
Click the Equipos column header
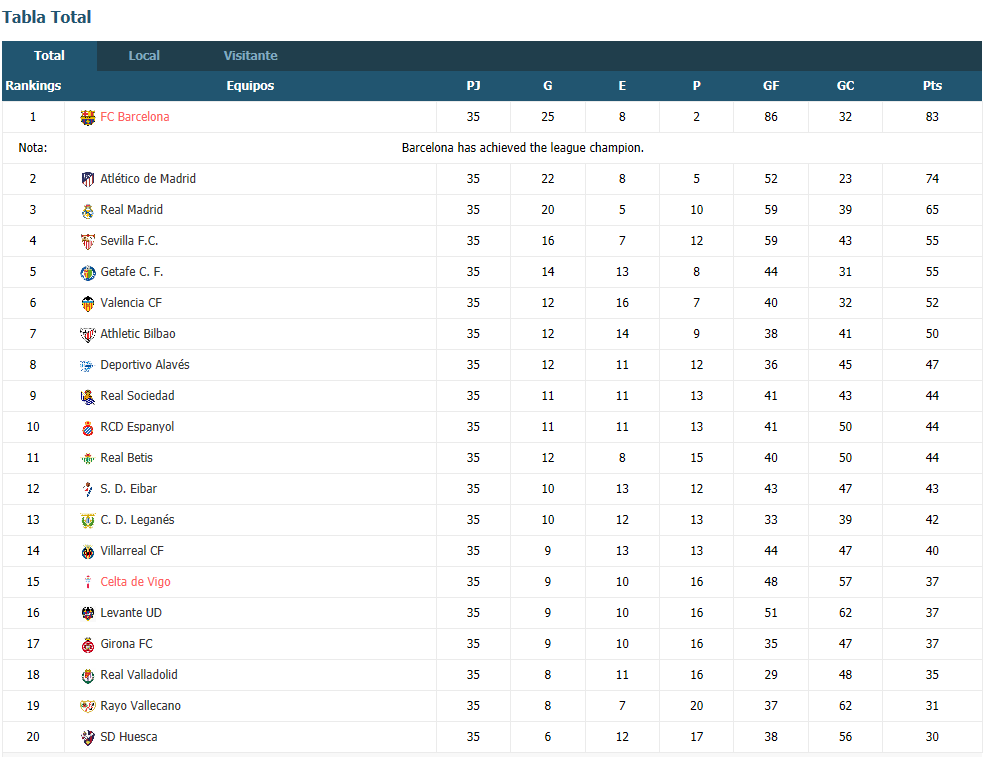coord(250,85)
